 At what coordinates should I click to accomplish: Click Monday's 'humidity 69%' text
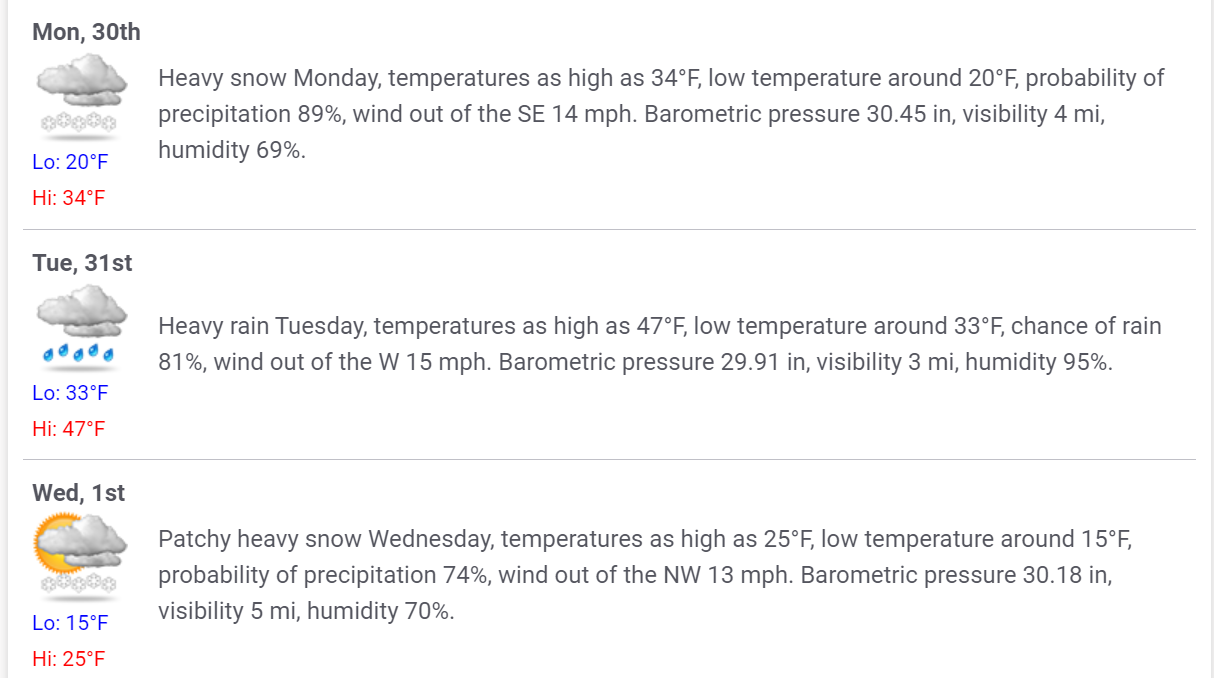click(x=231, y=150)
